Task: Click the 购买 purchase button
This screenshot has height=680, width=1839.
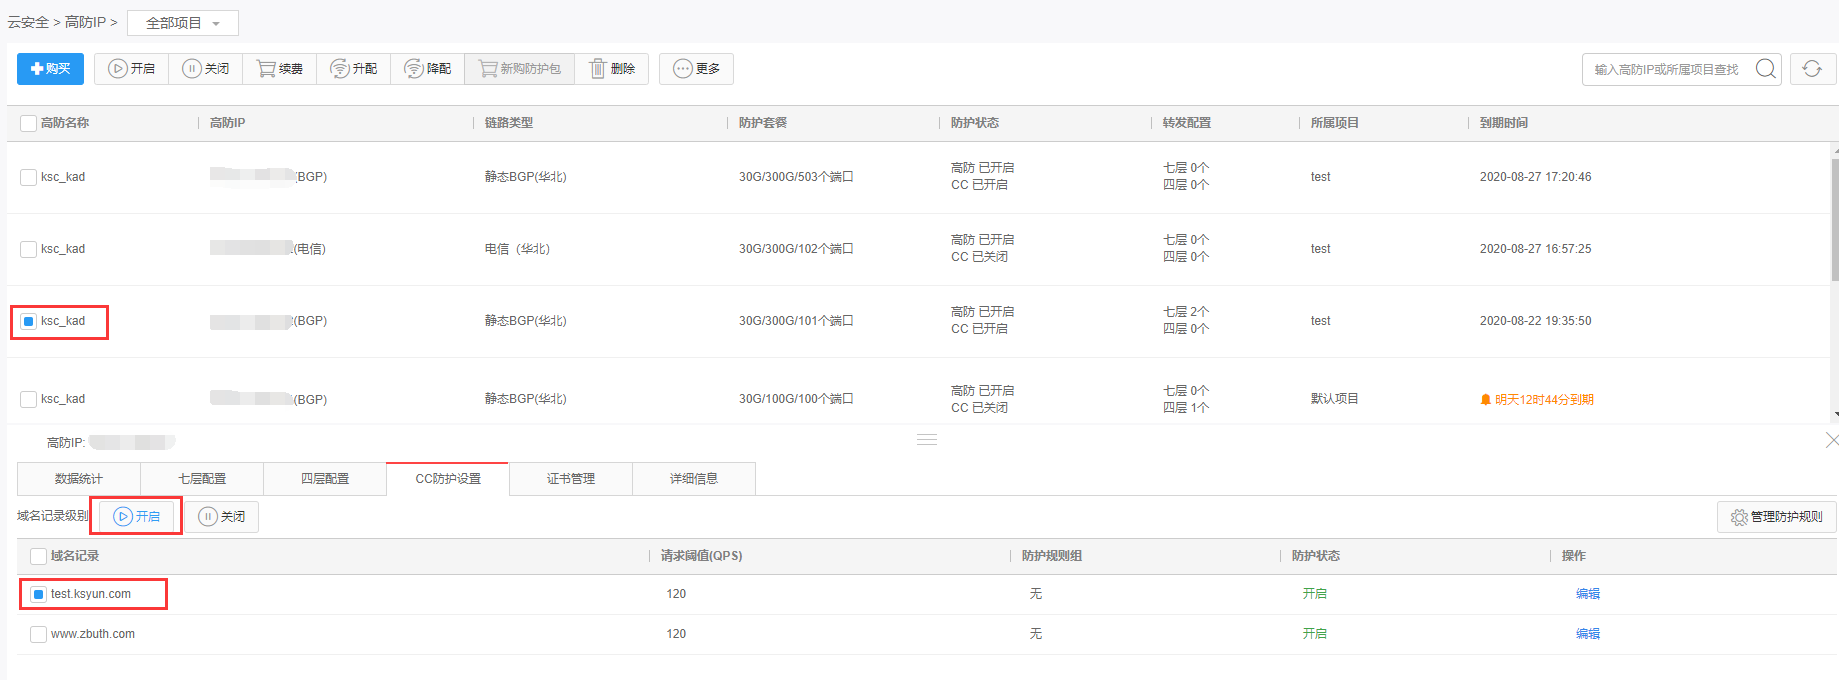Action: pos(50,69)
